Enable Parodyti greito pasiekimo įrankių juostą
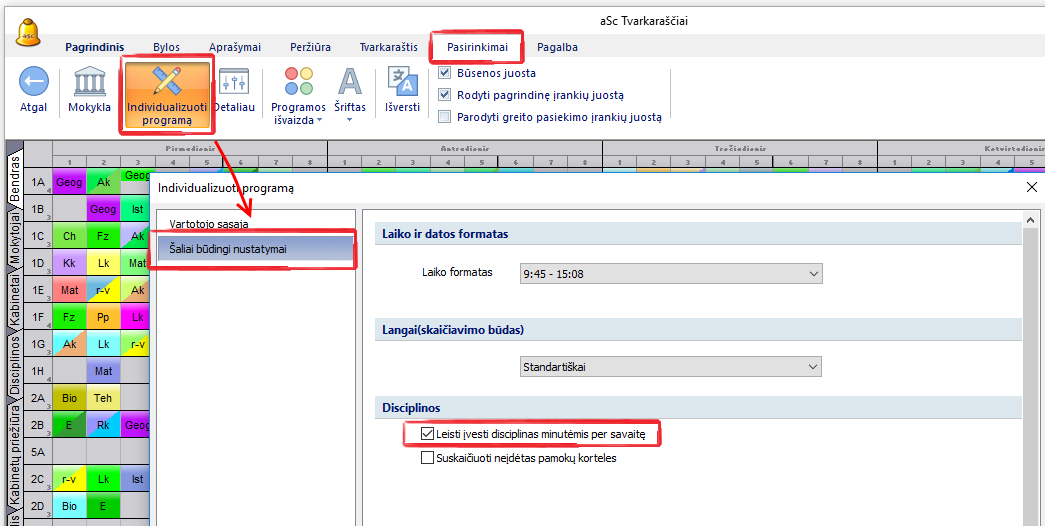Viewport: 1045px width, 526px height. point(445,117)
